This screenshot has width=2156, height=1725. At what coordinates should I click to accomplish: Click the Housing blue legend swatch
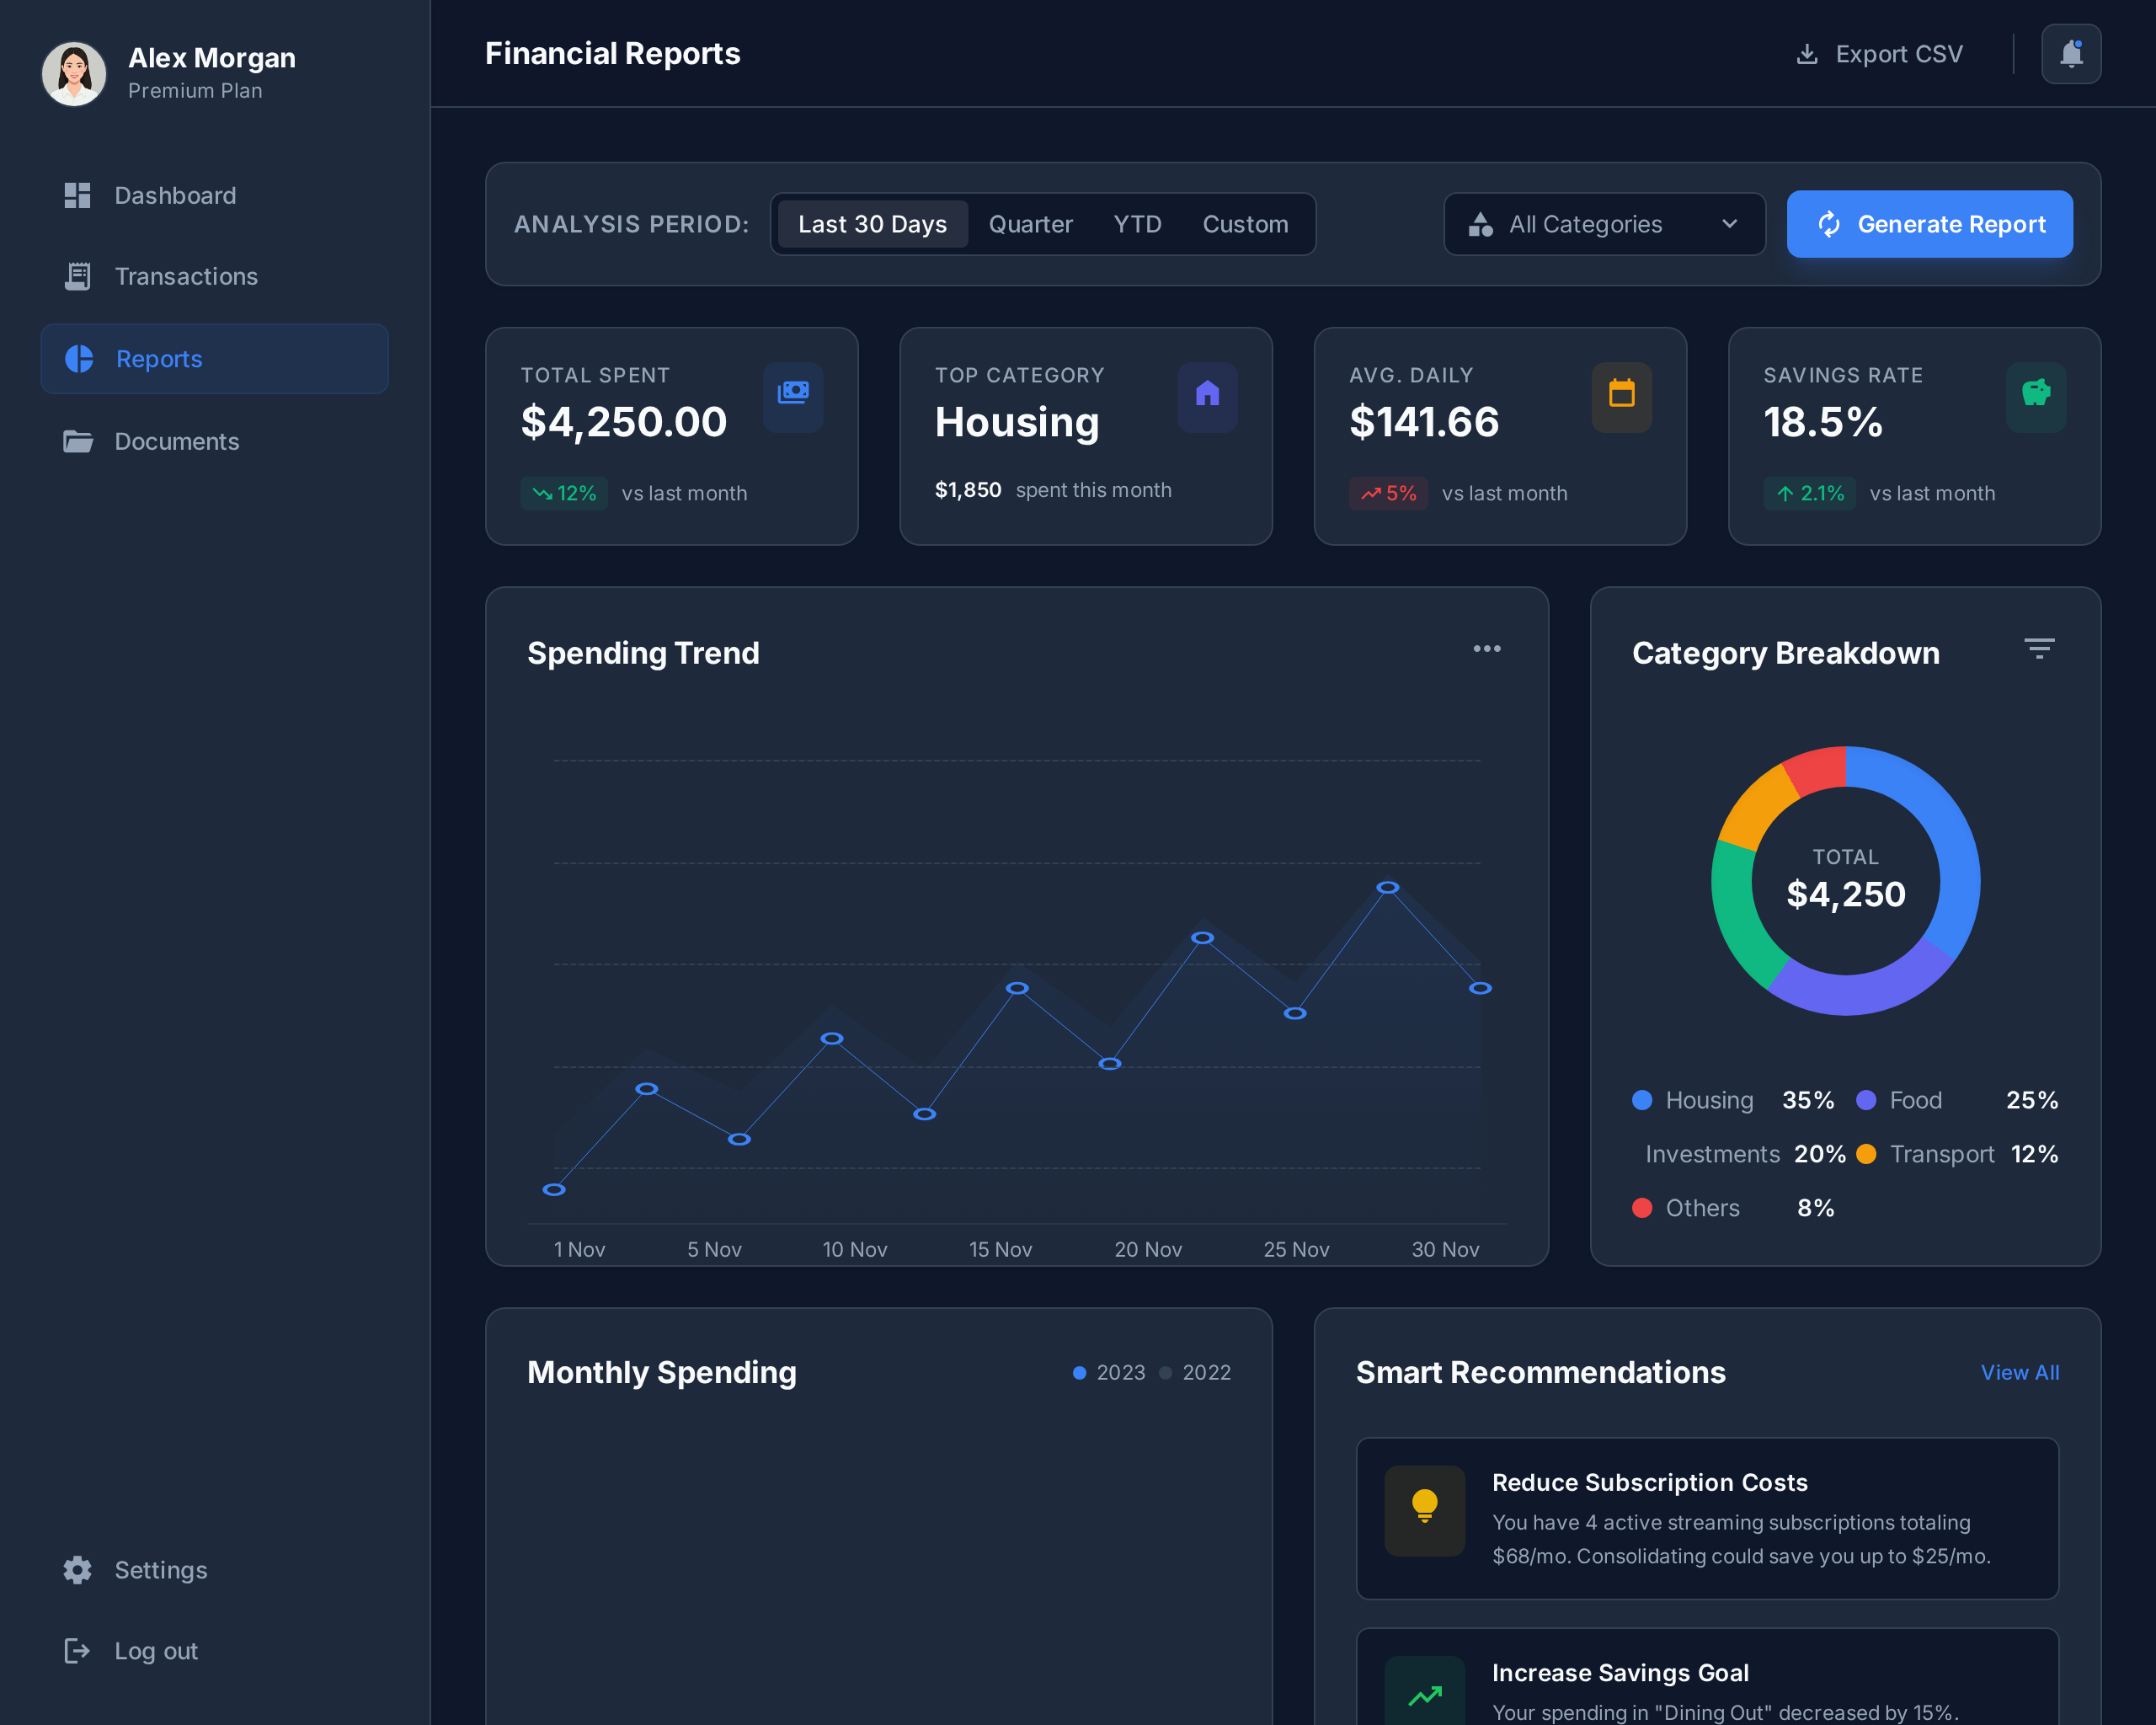tap(1641, 1100)
